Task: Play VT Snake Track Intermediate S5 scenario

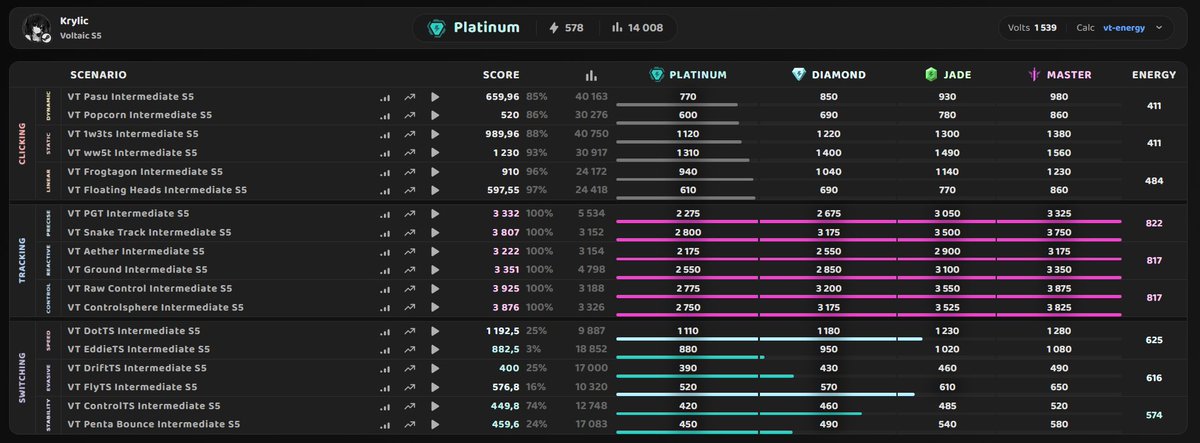Action: 435,232
